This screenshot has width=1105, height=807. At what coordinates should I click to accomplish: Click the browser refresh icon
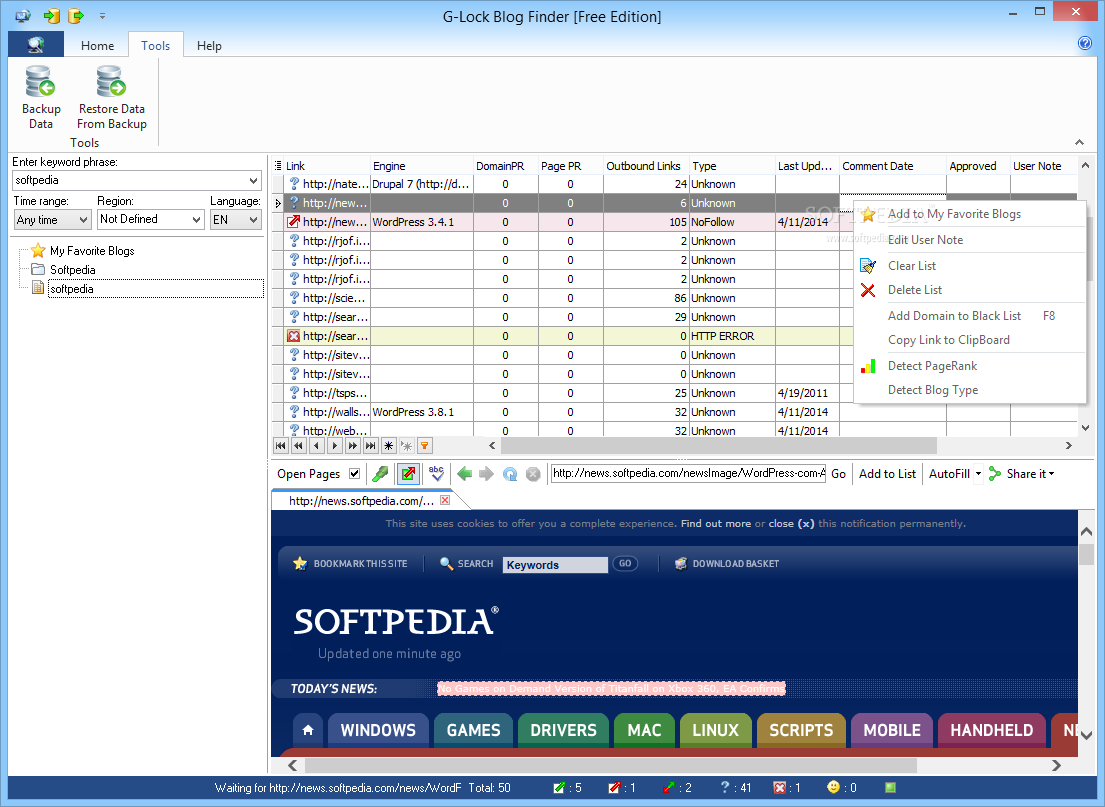point(510,474)
